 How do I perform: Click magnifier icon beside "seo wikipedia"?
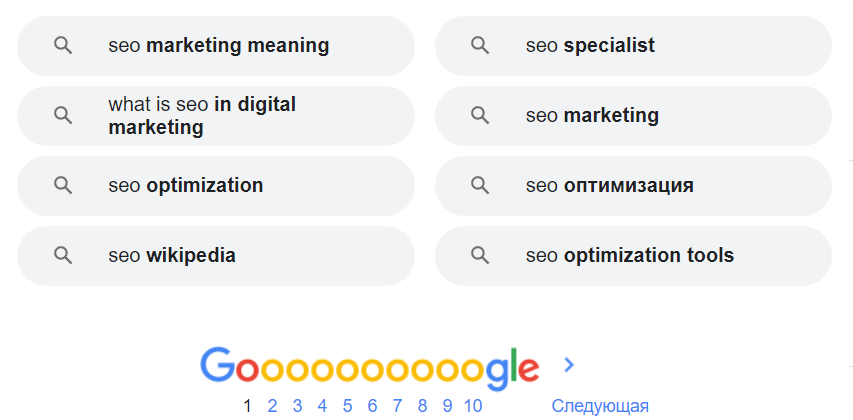tap(63, 256)
